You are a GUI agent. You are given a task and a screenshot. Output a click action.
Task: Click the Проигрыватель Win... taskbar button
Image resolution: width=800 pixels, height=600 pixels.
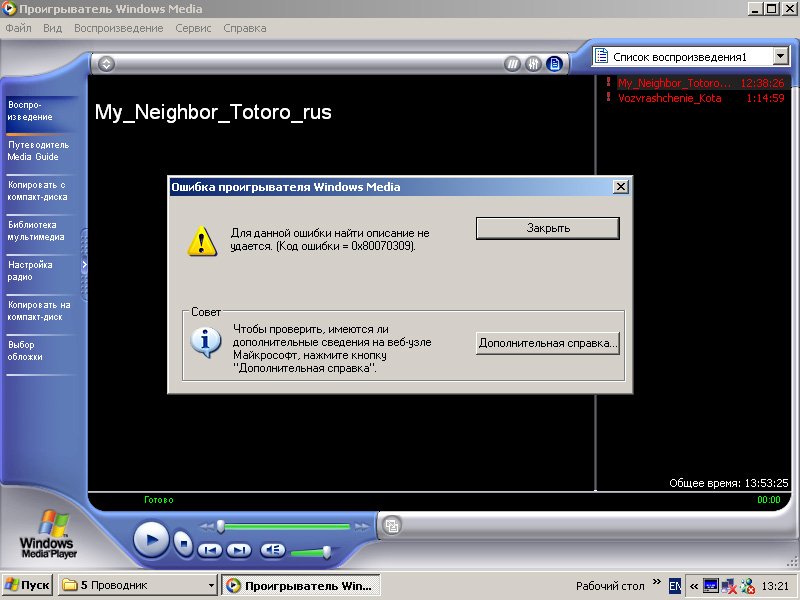click(301, 585)
